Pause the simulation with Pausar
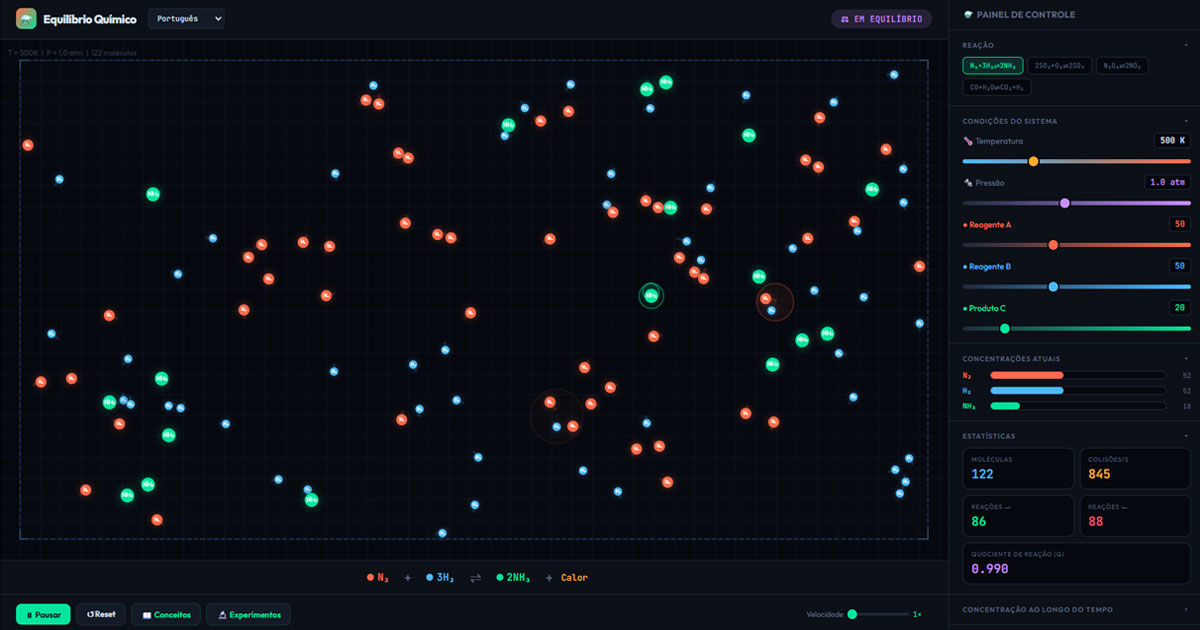The height and width of the screenshot is (630, 1200). [x=43, y=614]
